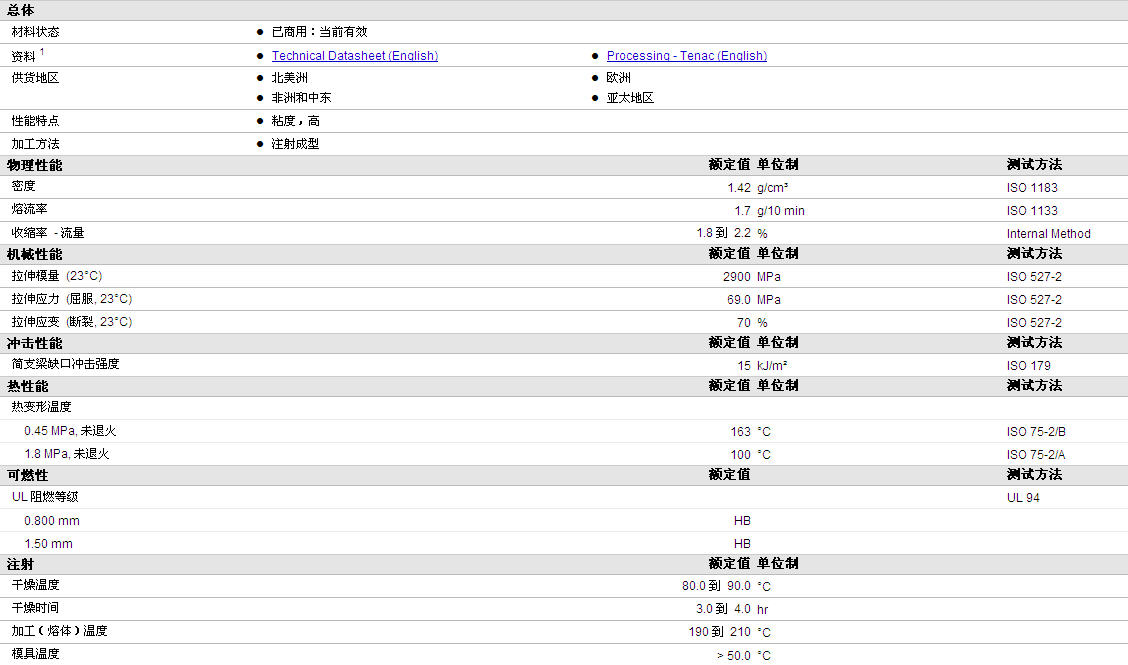
Task: Select the 物理性能 section header
Action: tap(35, 166)
